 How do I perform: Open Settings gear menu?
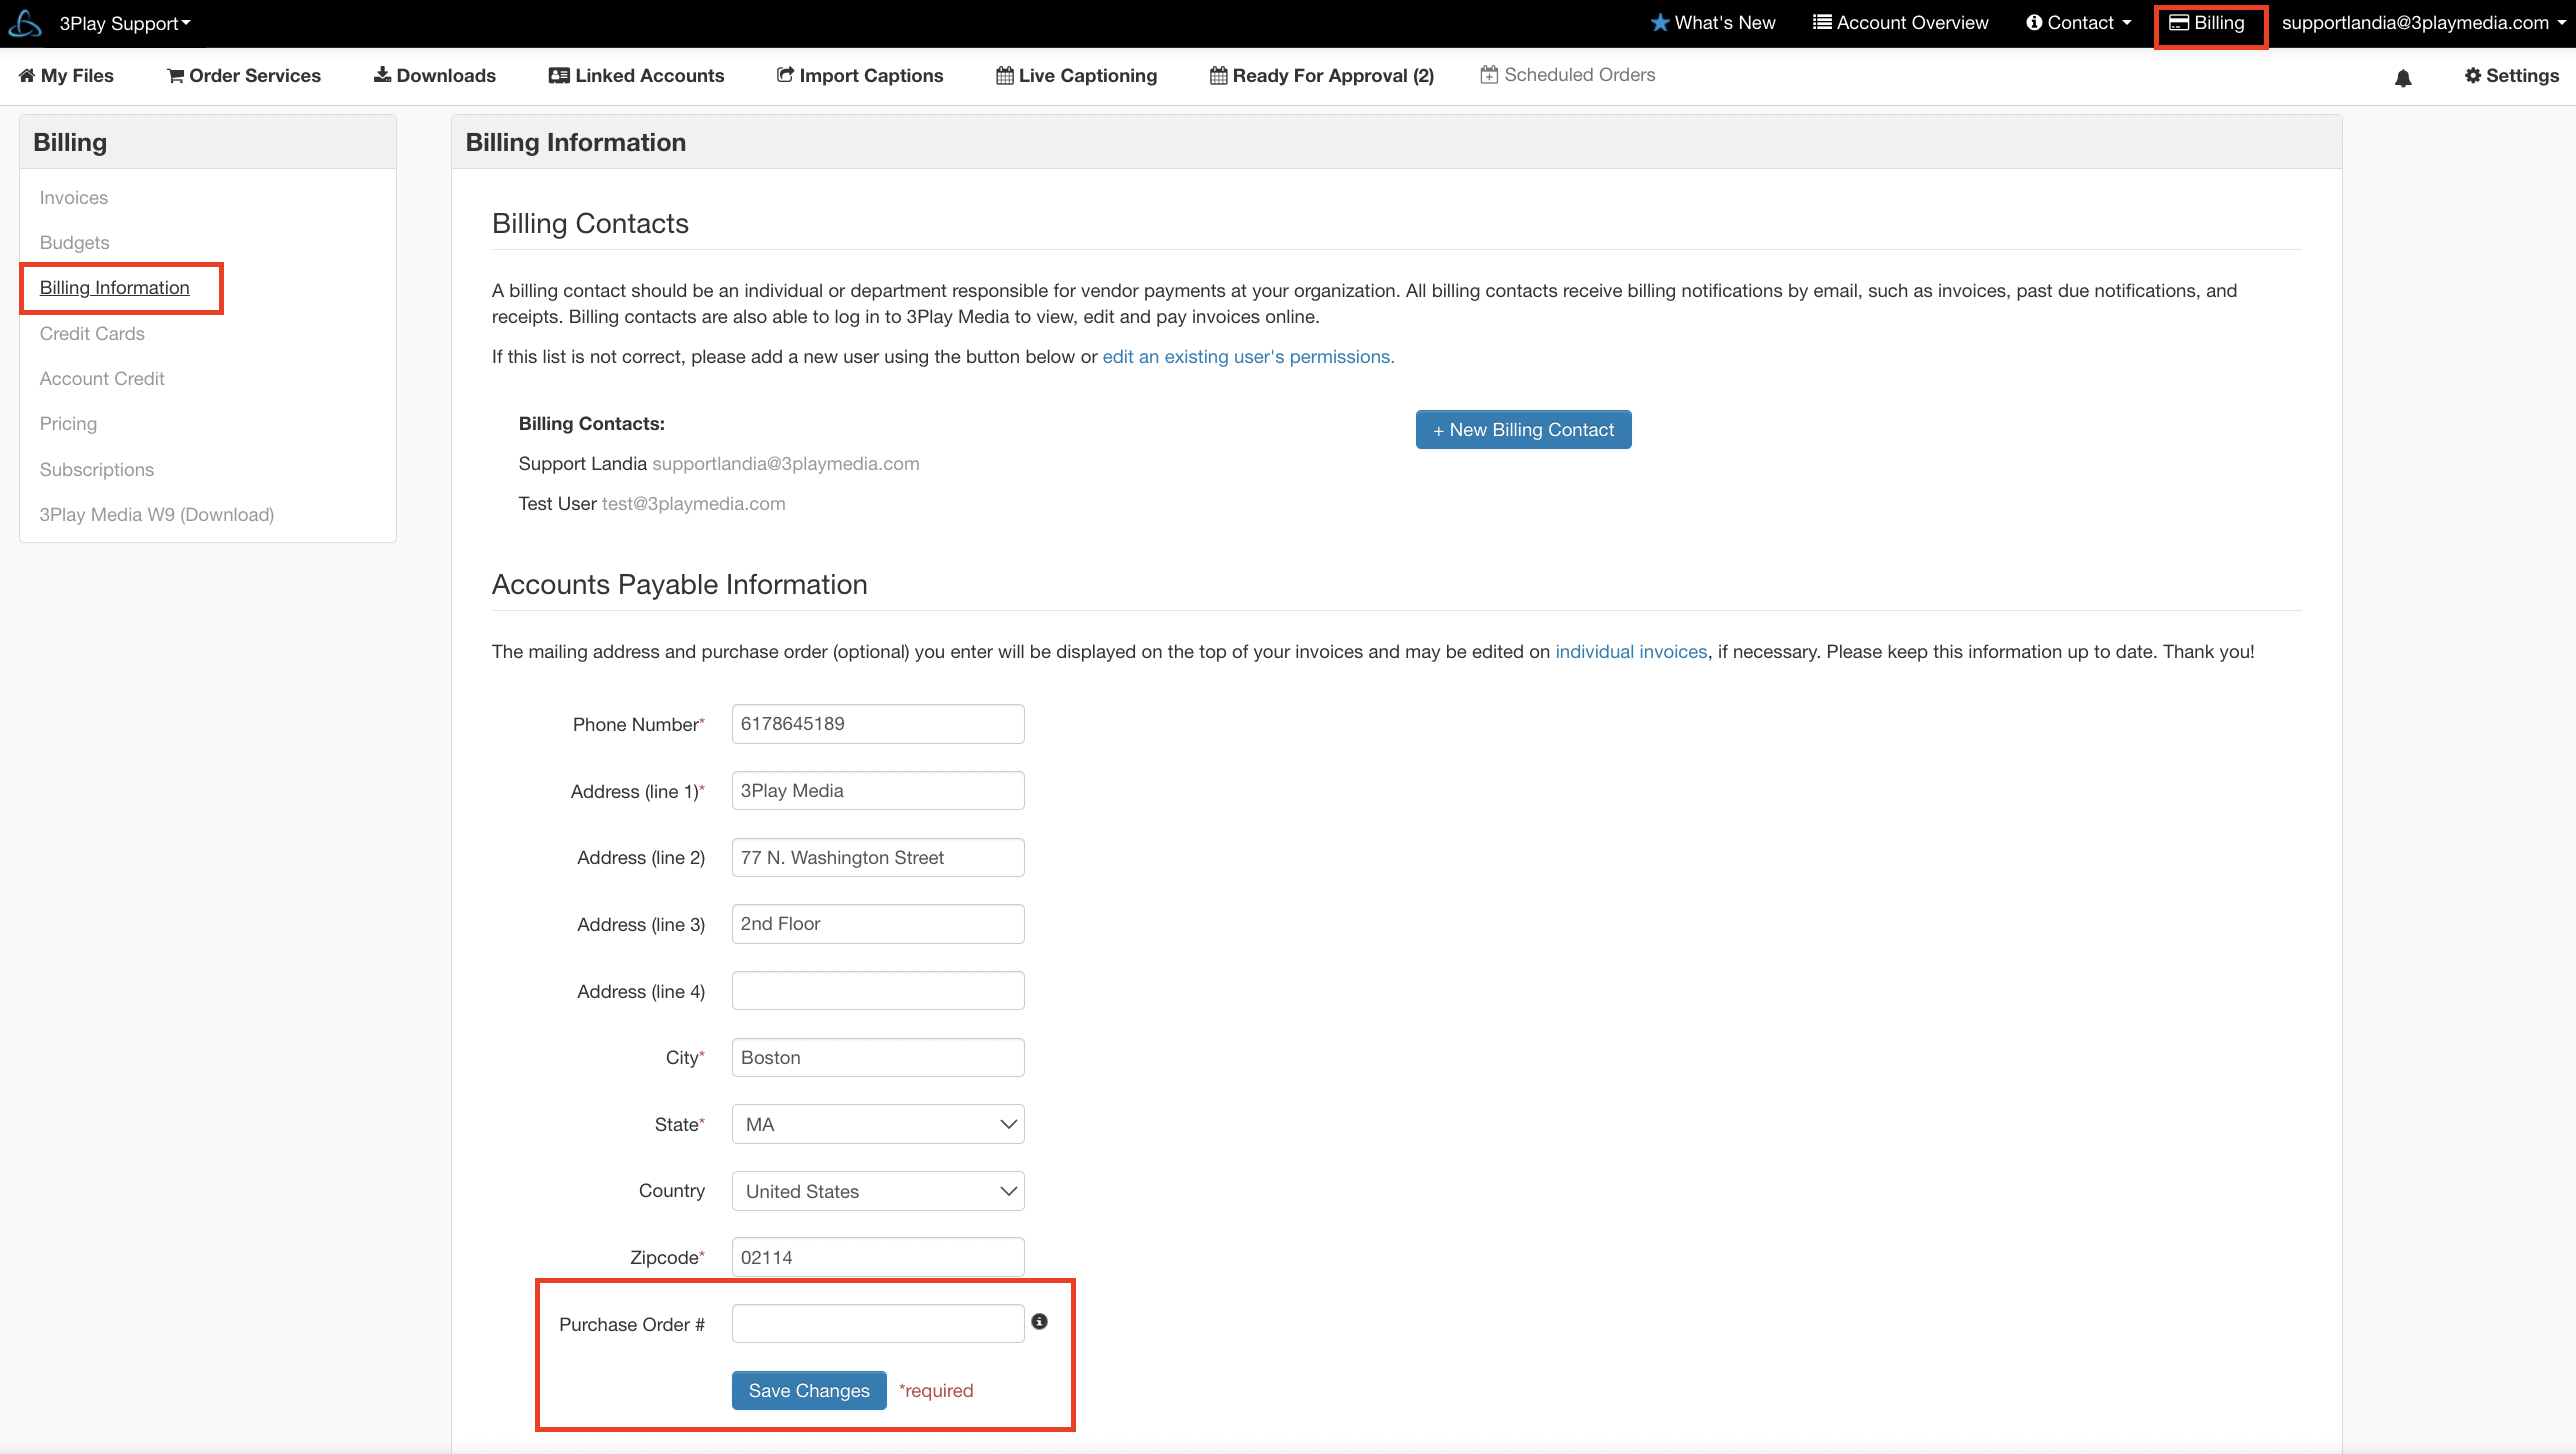2512,76
